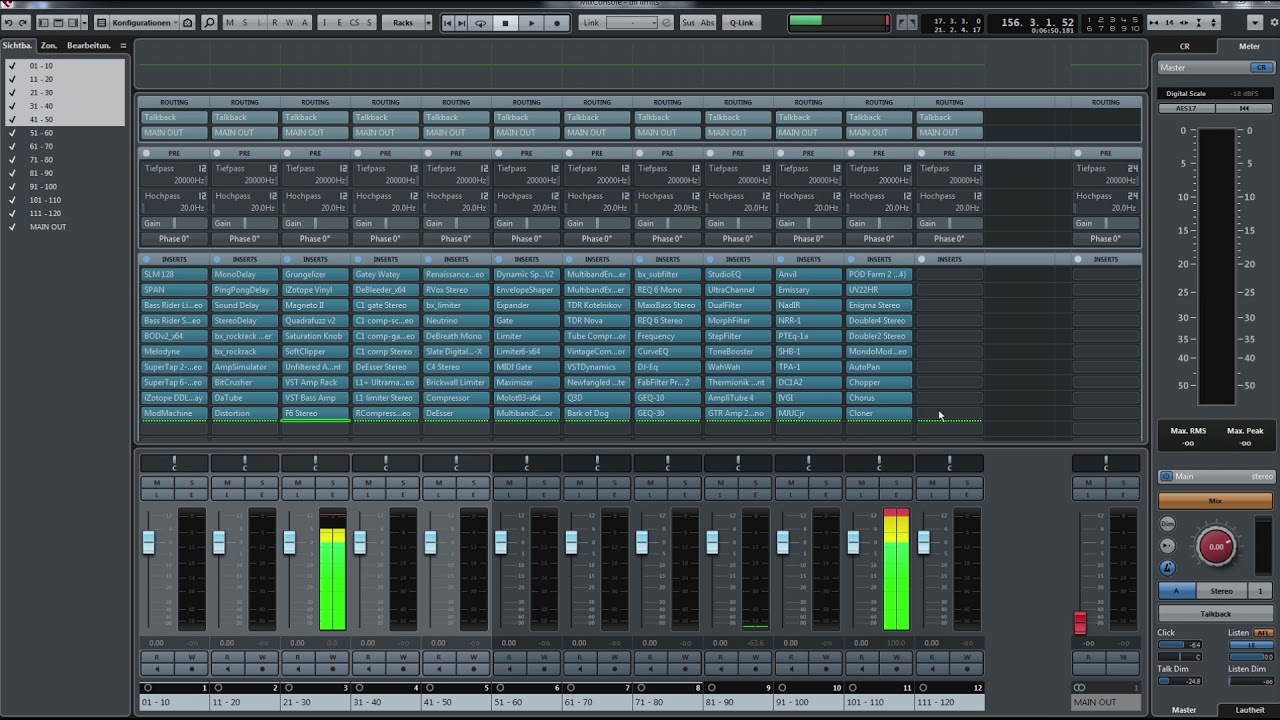Click the Talkback button in Control Room
Image resolution: width=1280 pixels, height=720 pixels.
coord(1215,614)
